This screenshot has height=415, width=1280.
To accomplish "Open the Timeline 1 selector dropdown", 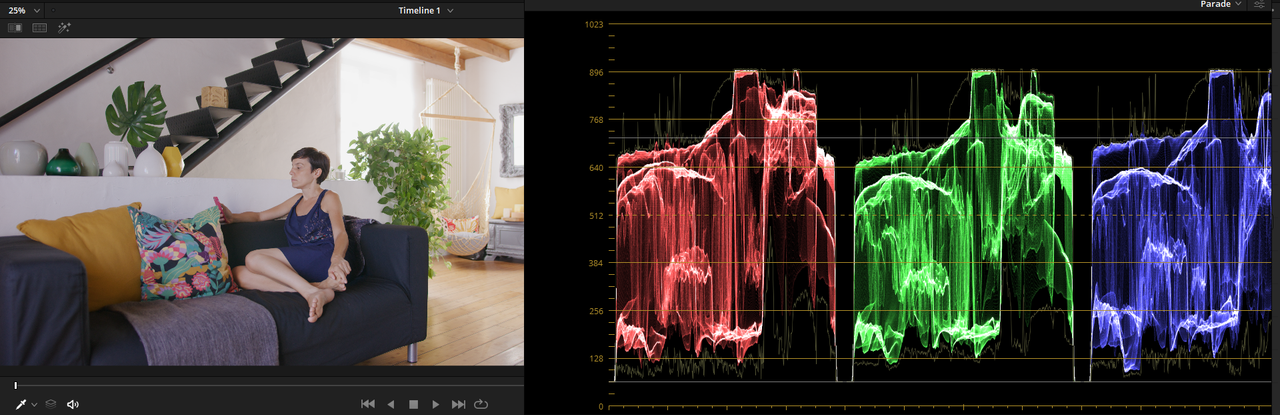I will pos(425,10).
